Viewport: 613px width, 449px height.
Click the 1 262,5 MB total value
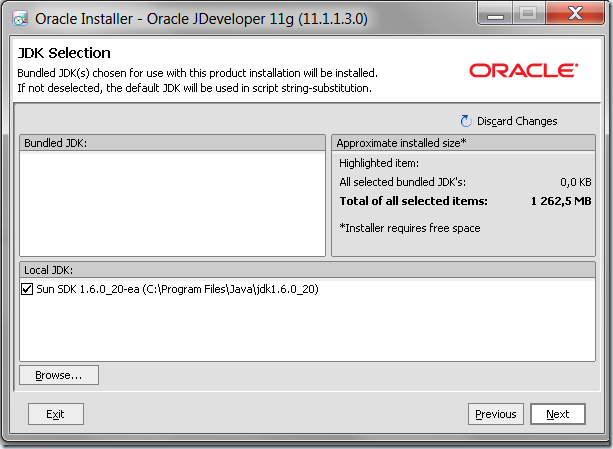tap(561, 201)
